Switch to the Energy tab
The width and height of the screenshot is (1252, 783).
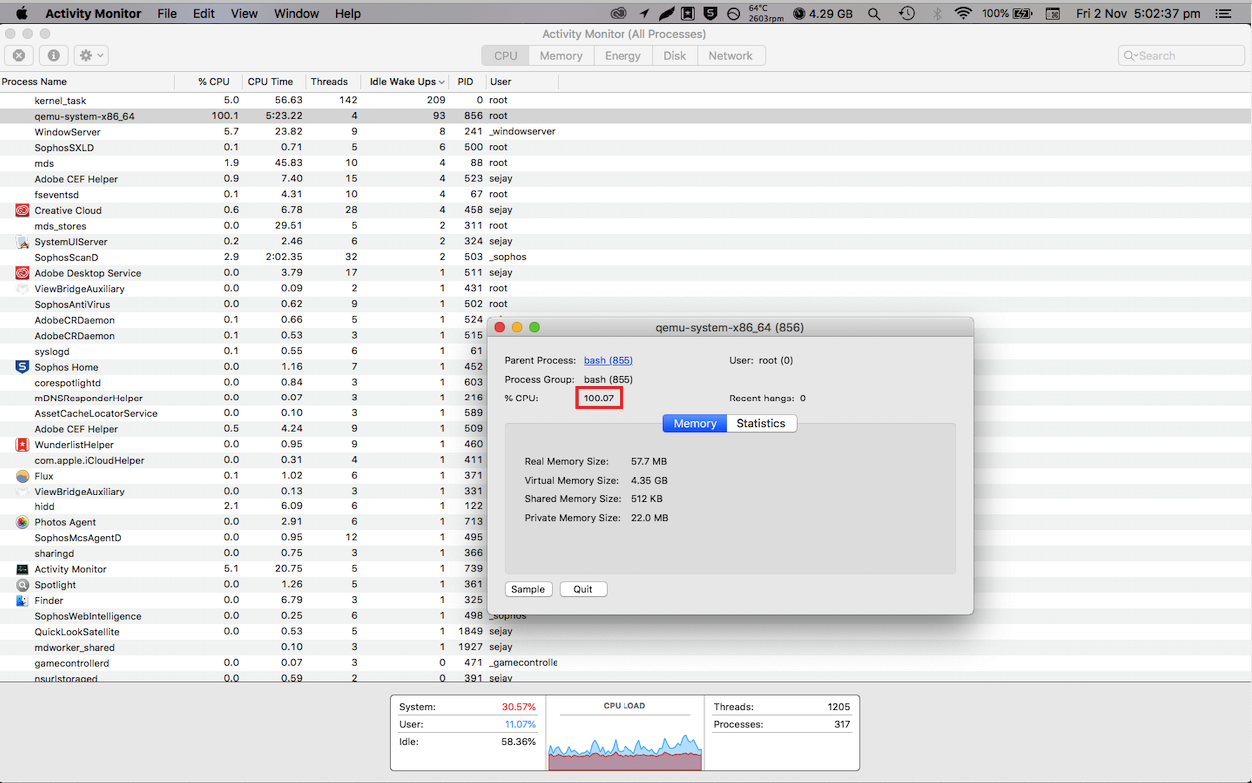pyautogui.click(x=622, y=56)
